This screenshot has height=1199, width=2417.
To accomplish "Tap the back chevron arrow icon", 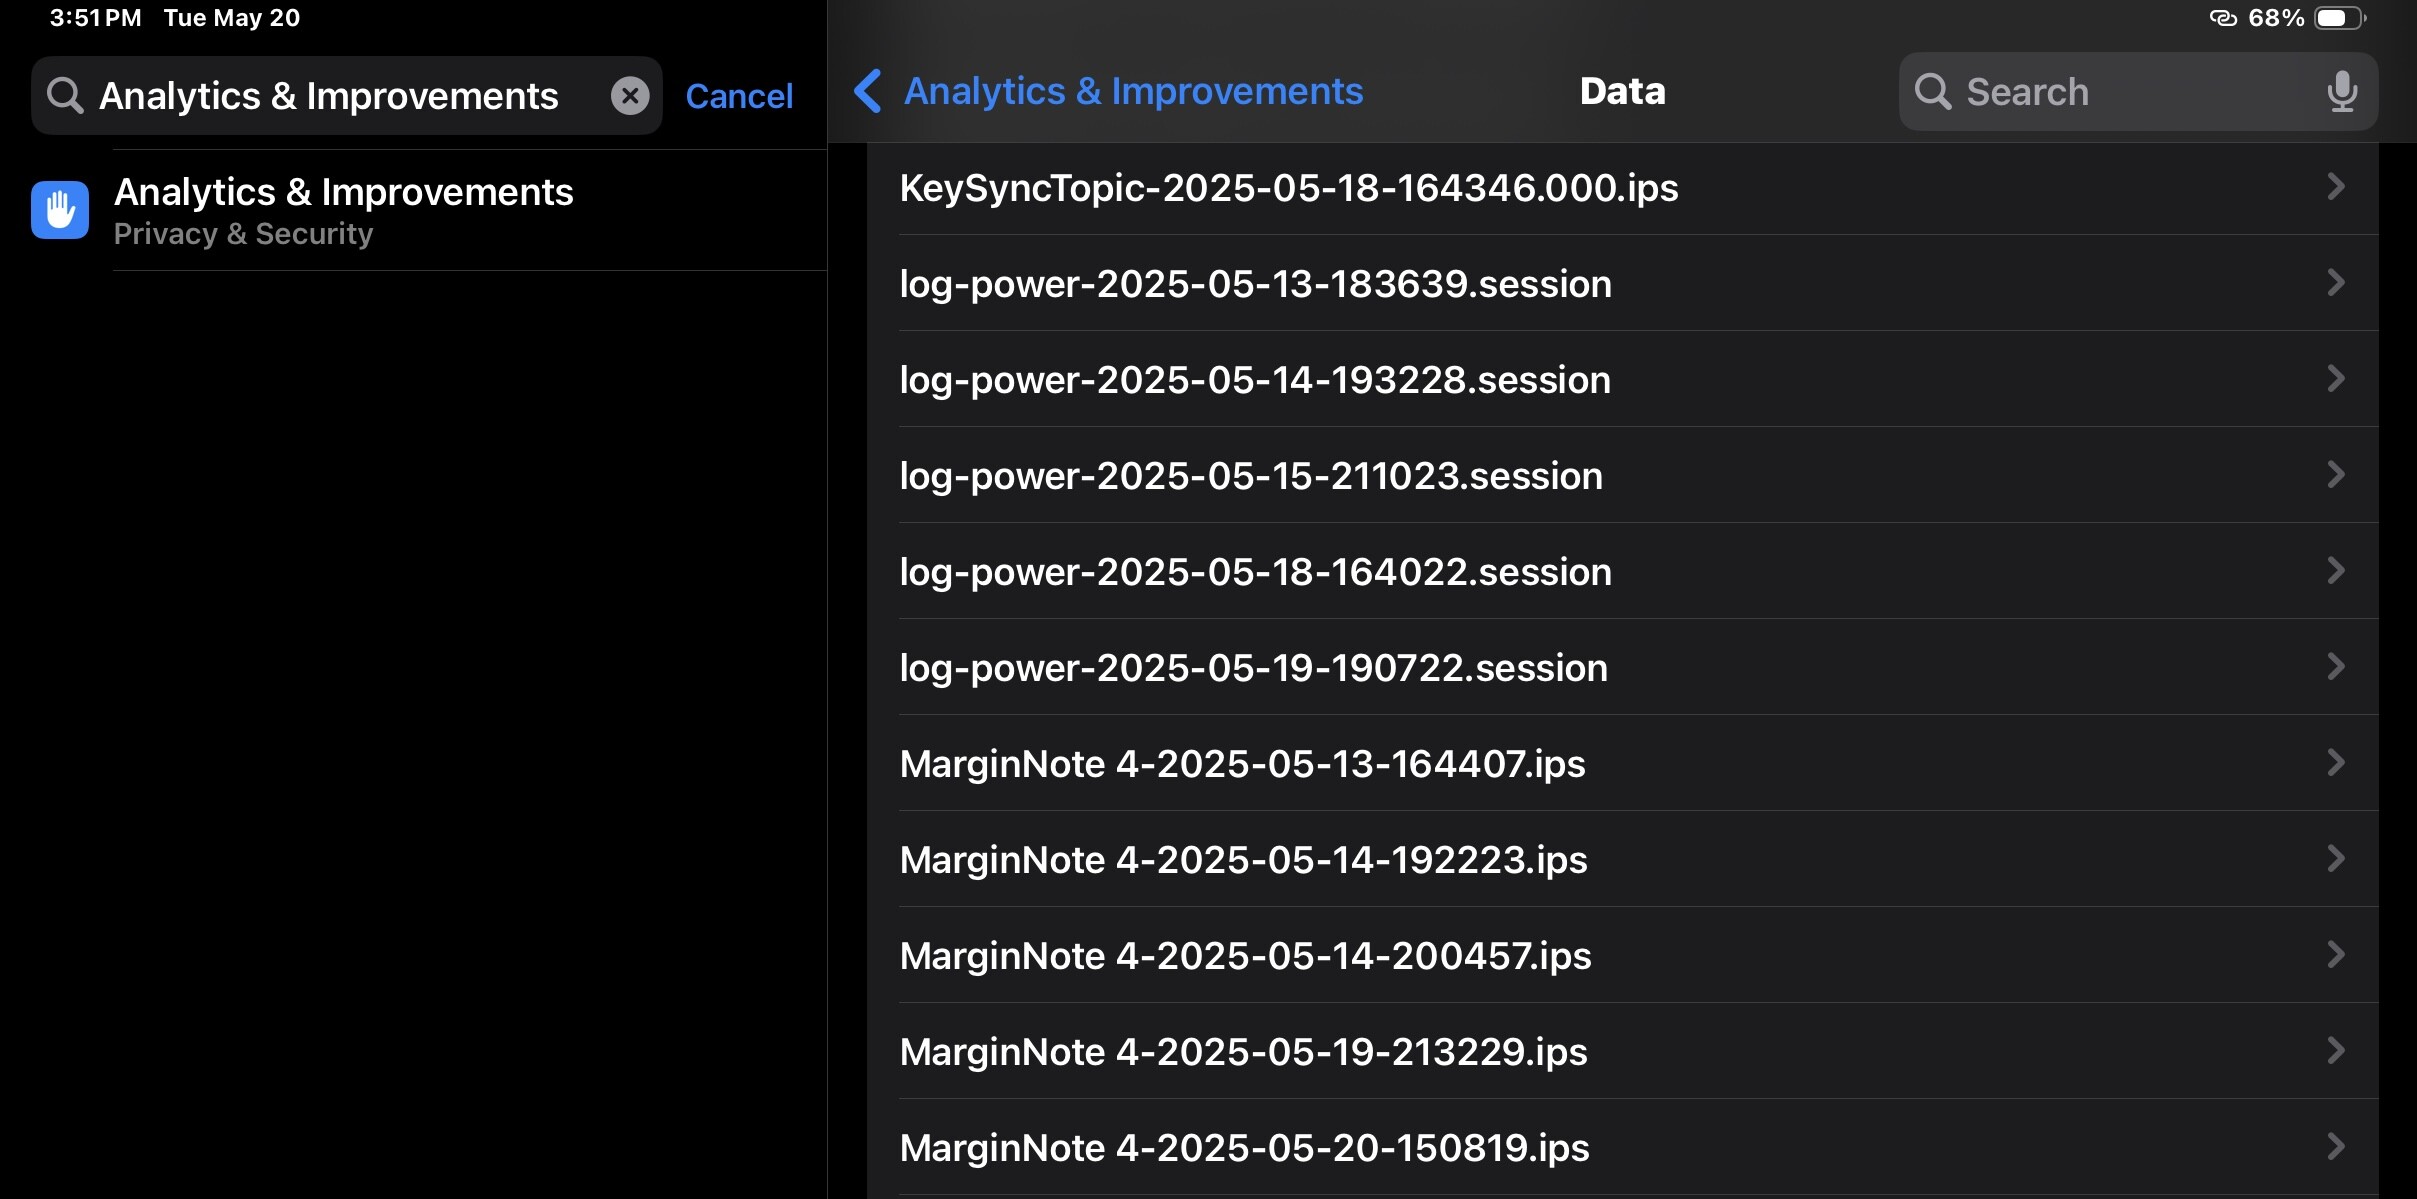I will coord(867,92).
